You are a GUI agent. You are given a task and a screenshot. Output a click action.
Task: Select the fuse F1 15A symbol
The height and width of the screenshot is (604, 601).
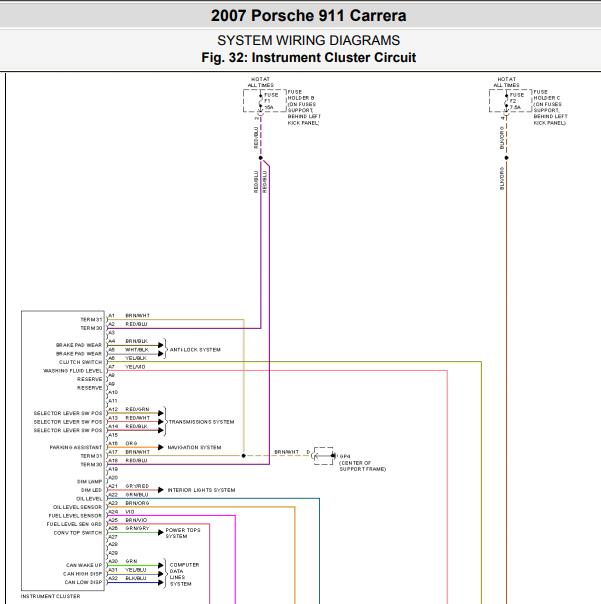[265, 101]
